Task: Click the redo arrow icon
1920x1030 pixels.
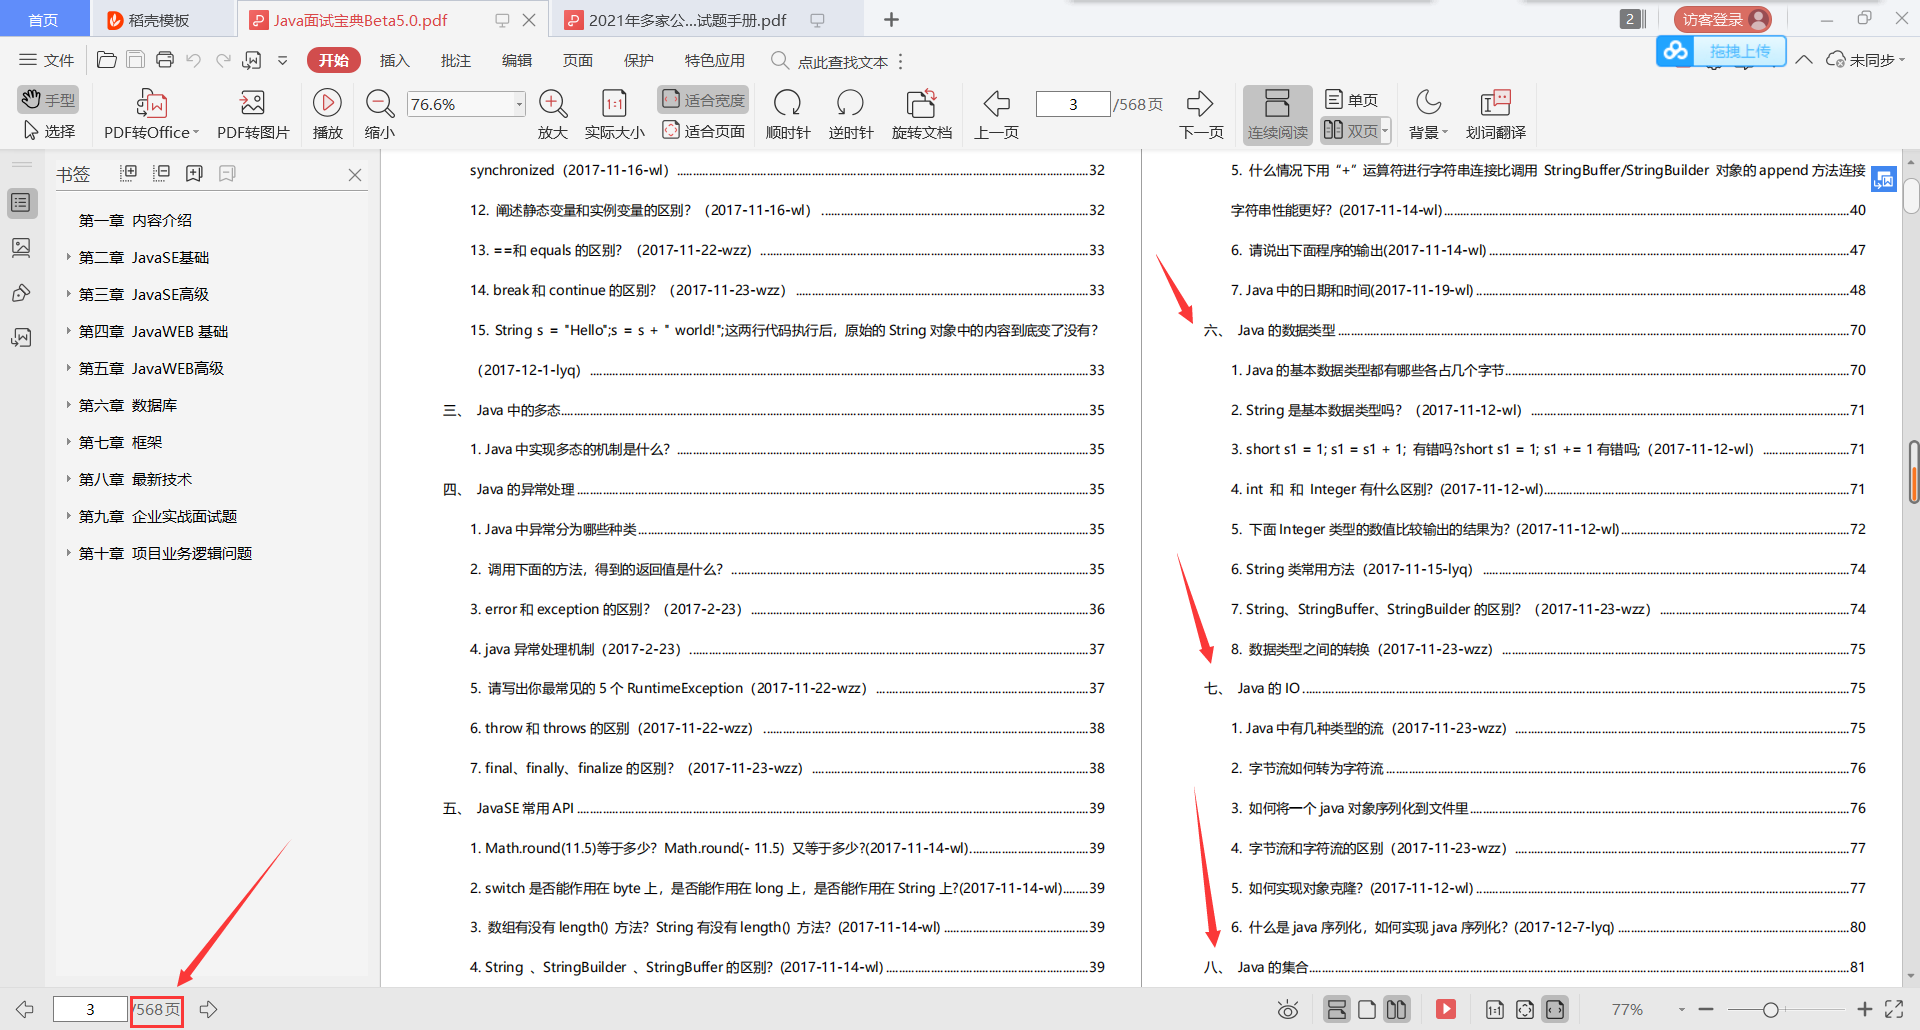Action: [x=223, y=60]
